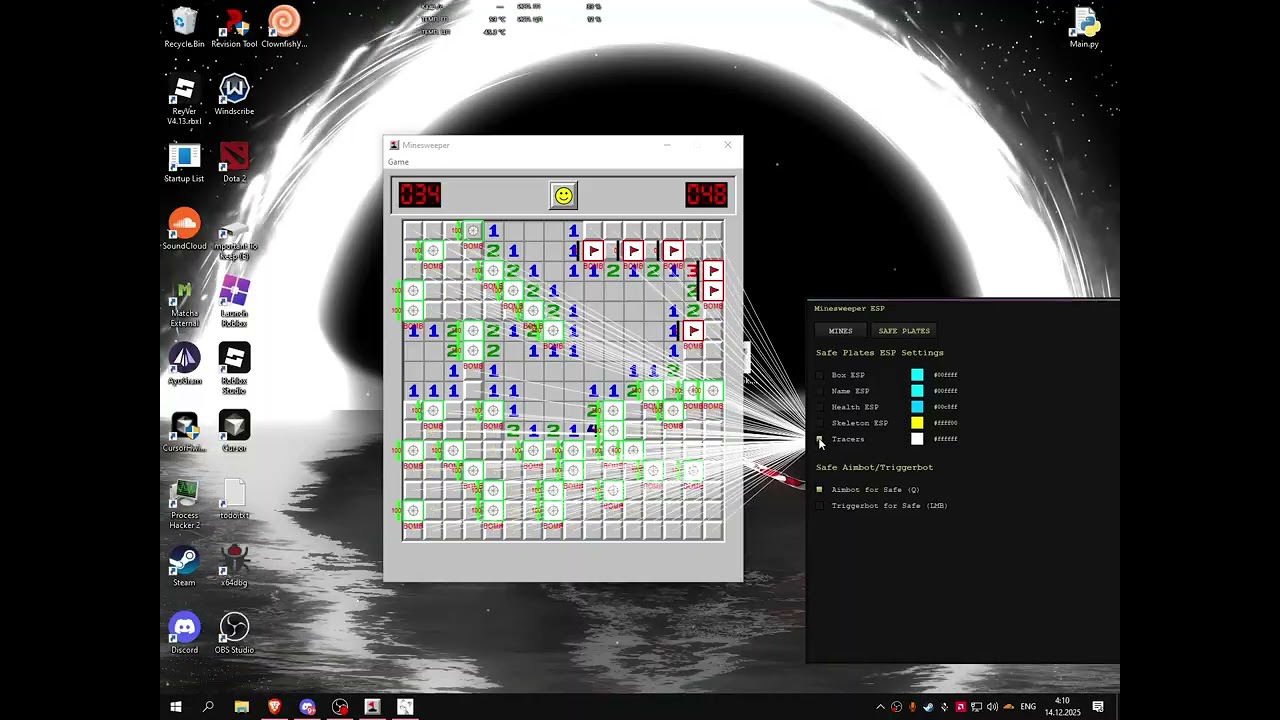Image resolution: width=1280 pixels, height=720 pixels.
Task: Expand hidden system tray icons chevron
Action: (x=880, y=707)
